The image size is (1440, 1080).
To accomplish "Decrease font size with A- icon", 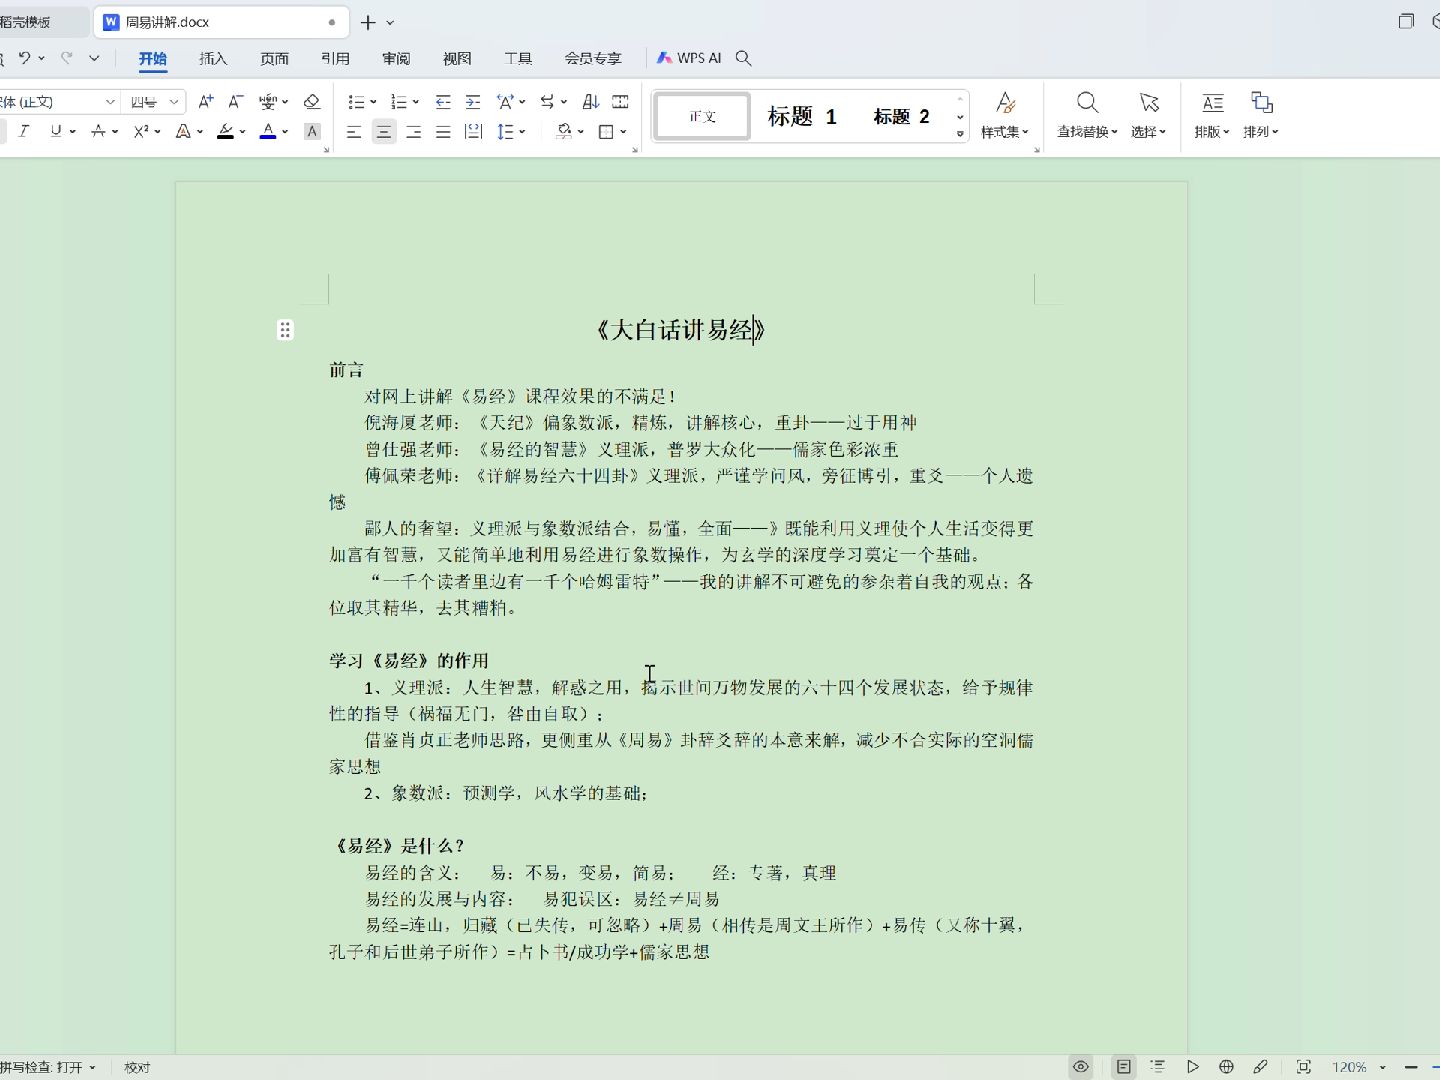I will 236,102.
